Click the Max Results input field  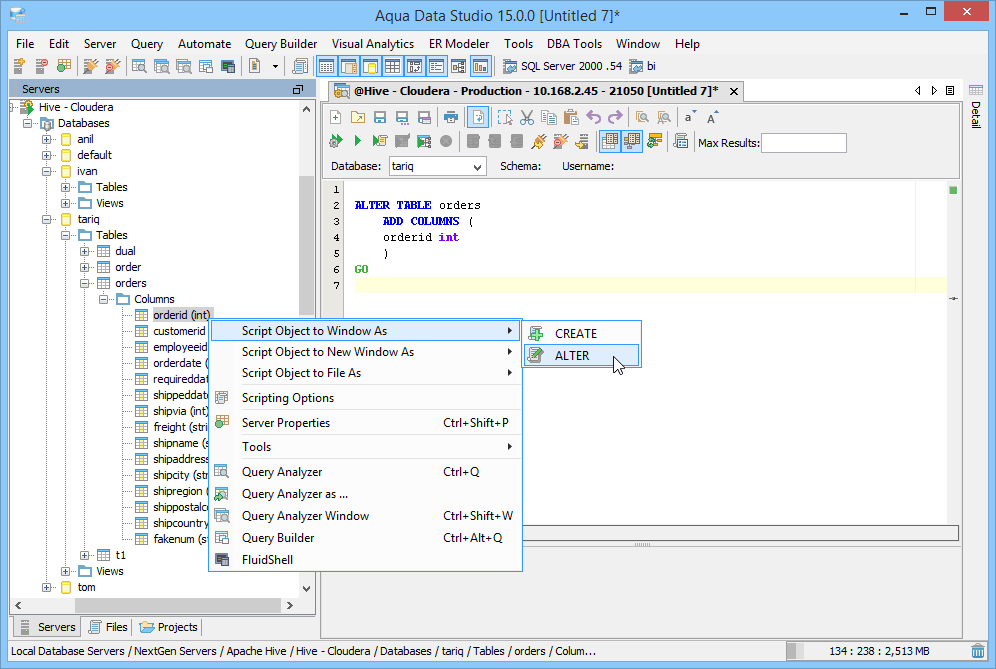tap(804, 143)
